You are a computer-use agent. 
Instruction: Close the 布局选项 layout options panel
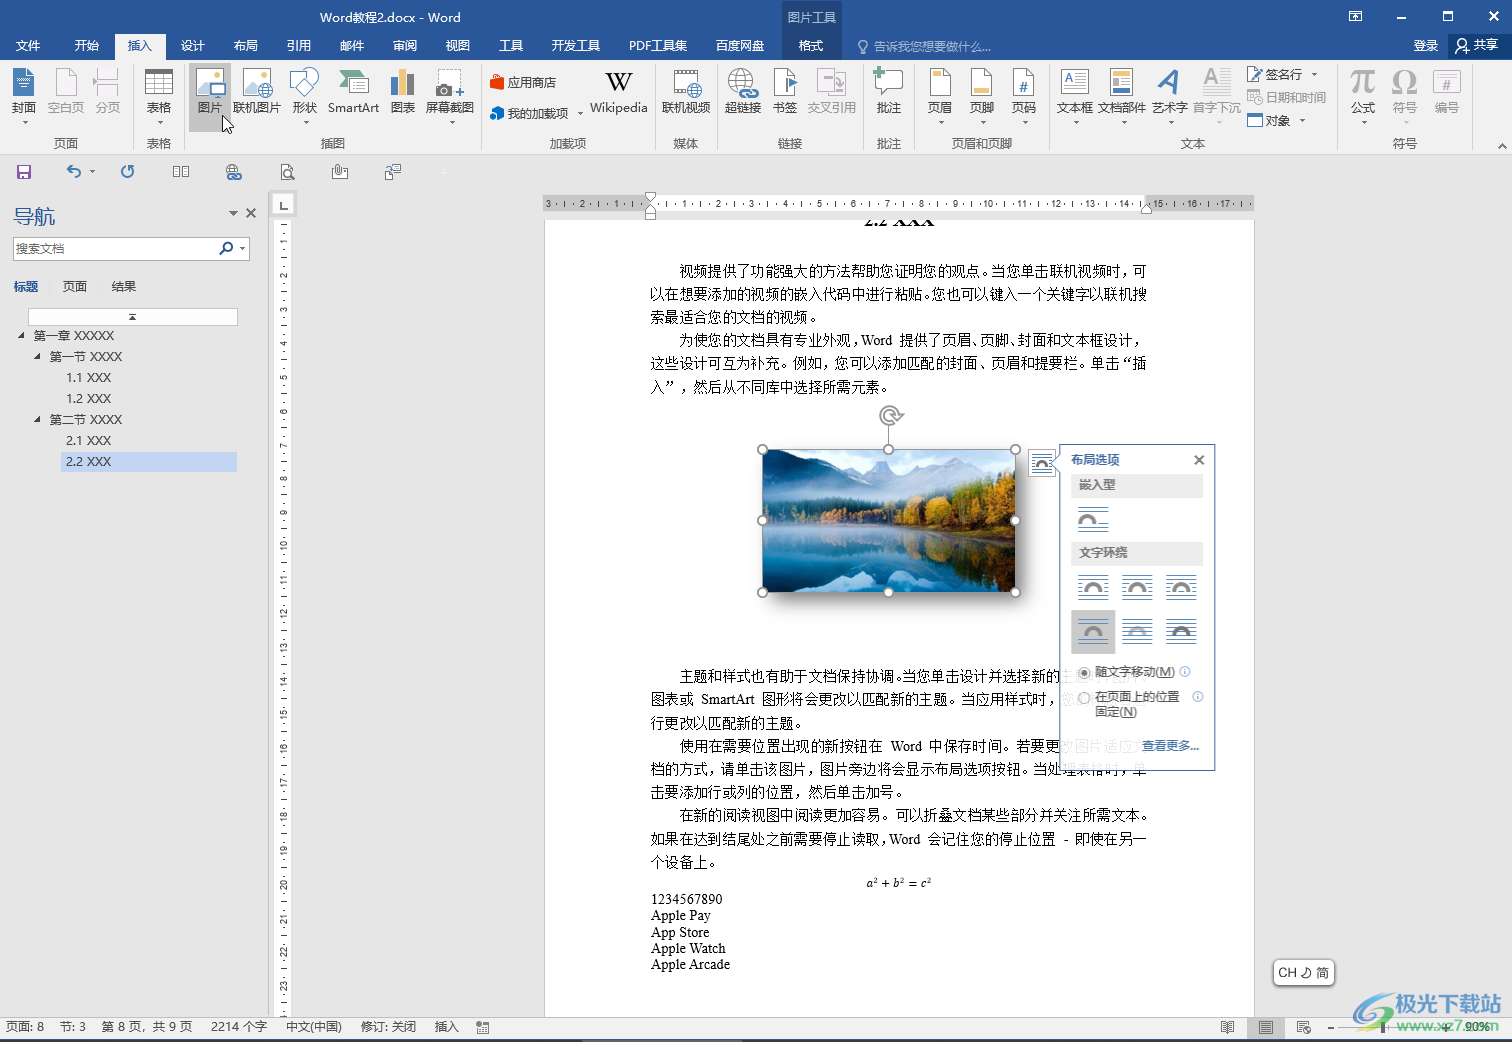tap(1199, 460)
